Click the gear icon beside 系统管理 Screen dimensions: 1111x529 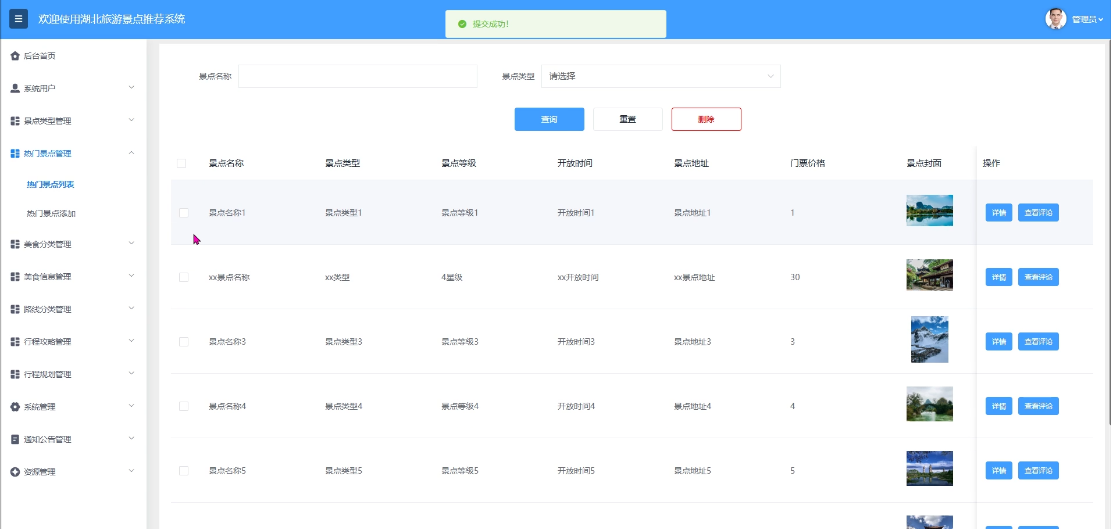[x=15, y=407]
